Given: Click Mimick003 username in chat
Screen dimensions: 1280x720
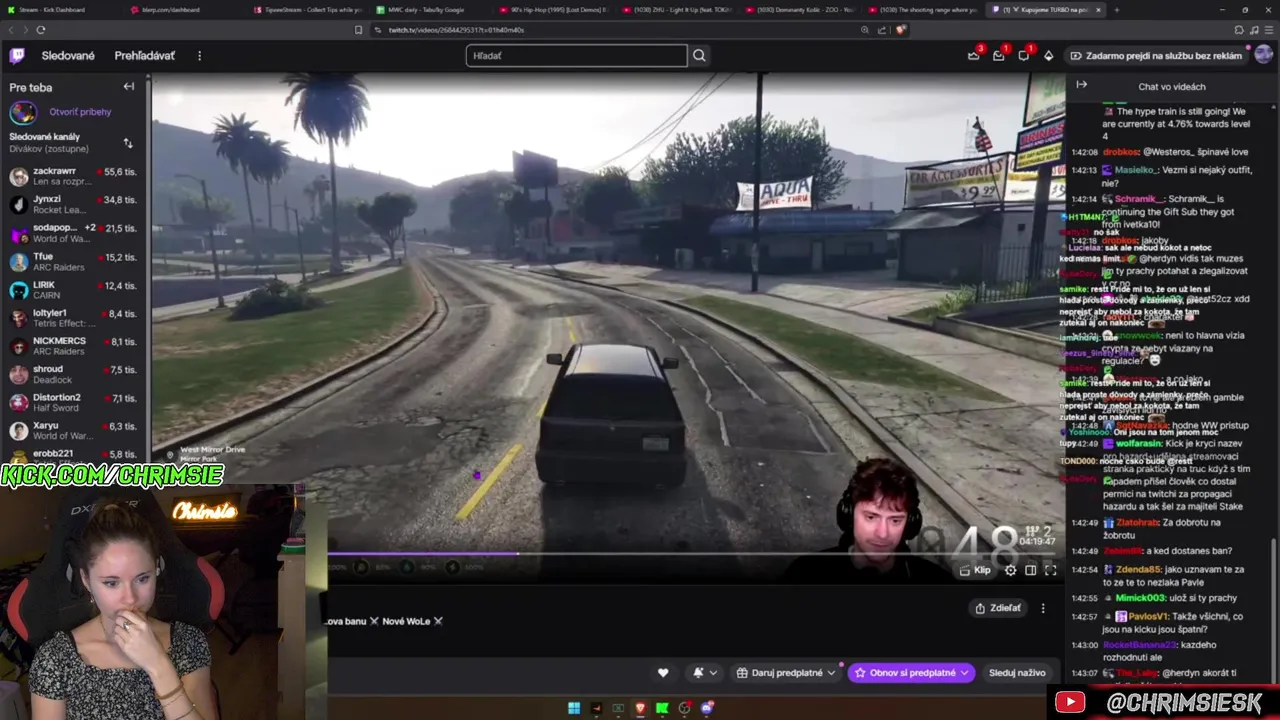Looking at the screenshot, I should (1140, 598).
